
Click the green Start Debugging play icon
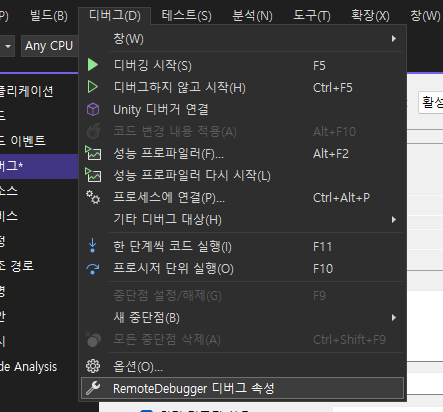point(93,65)
